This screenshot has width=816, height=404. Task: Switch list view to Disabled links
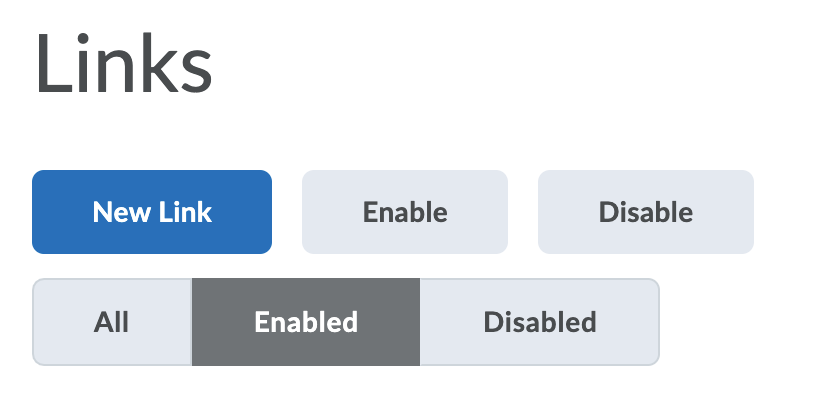(540, 322)
